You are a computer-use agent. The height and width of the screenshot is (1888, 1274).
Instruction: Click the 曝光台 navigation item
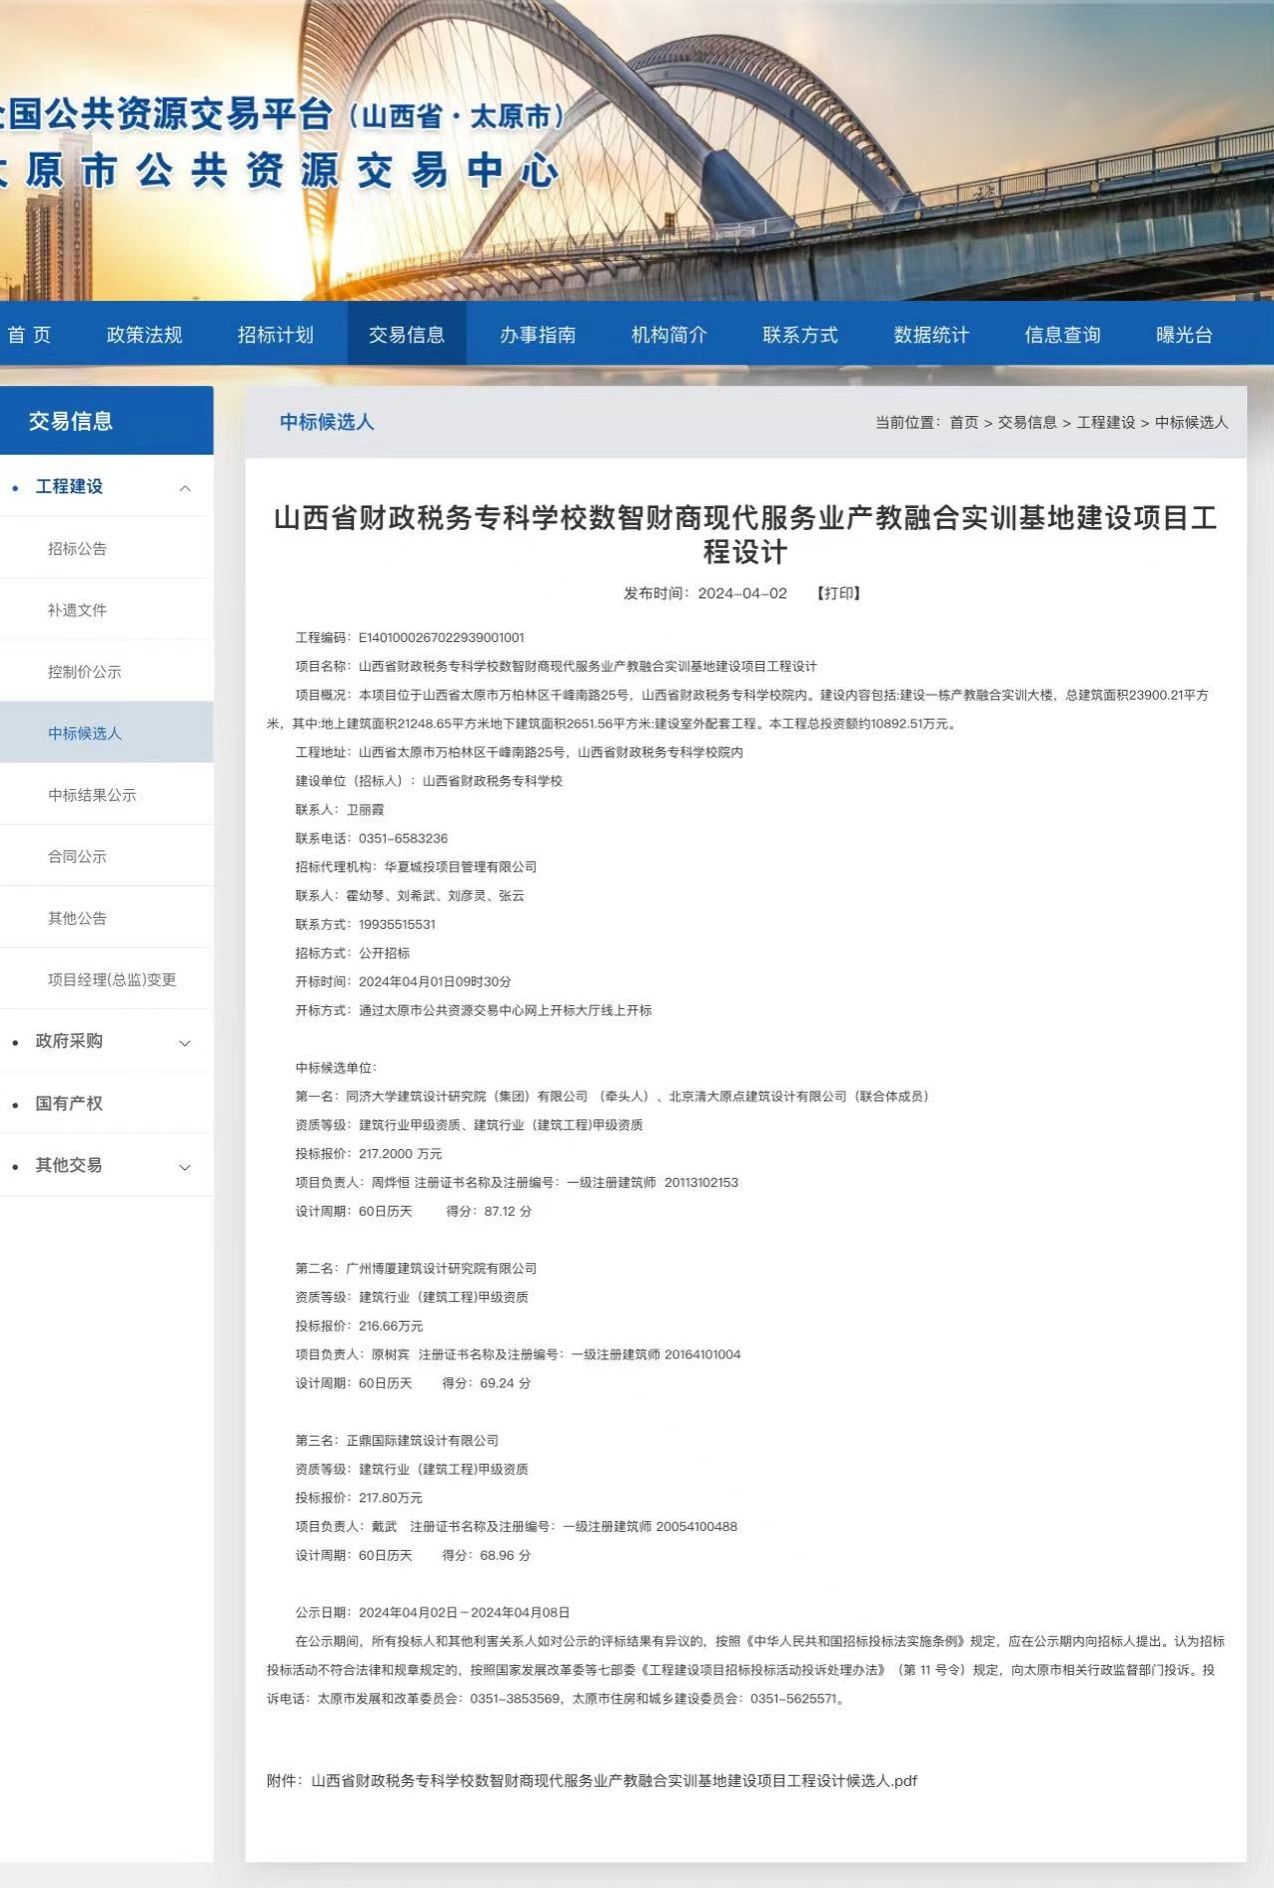tap(1184, 335)
